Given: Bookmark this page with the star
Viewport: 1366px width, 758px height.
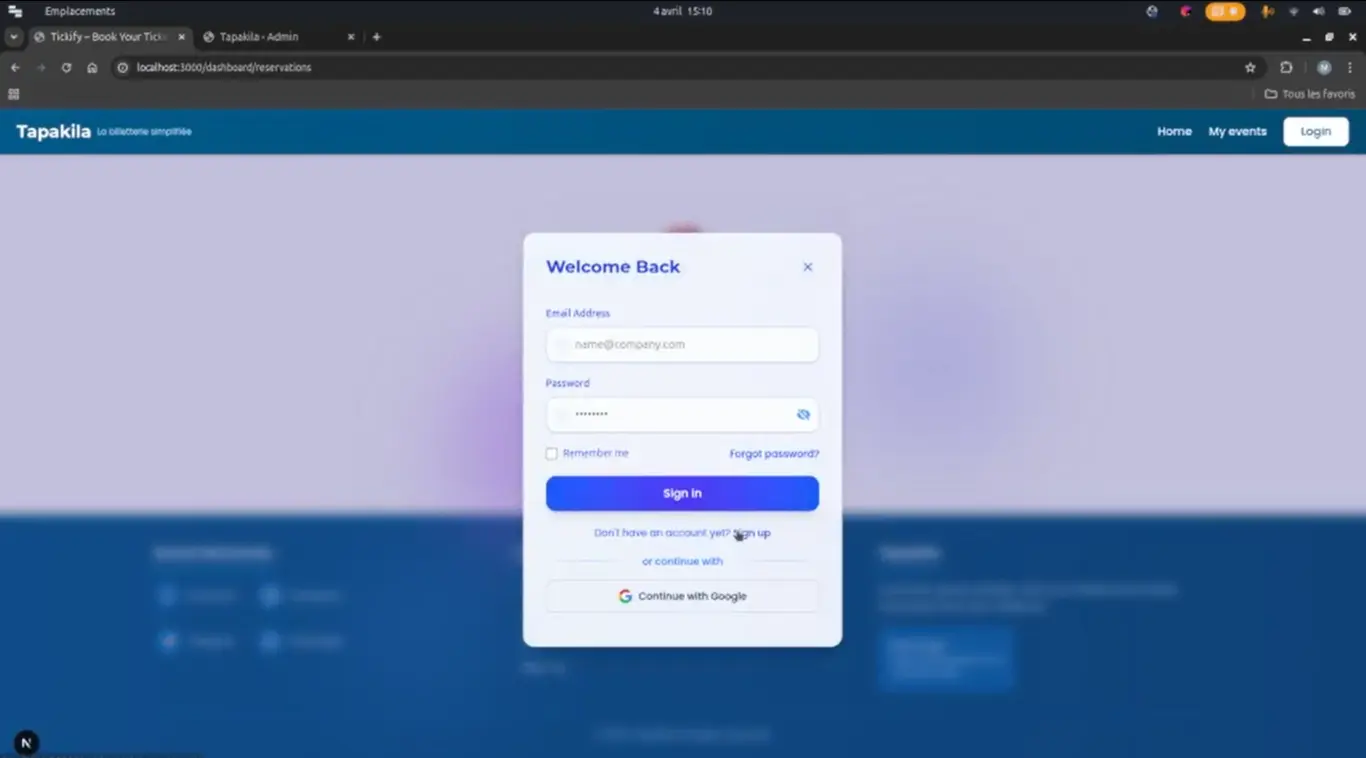Looking at the screenshot, I should coord(1250,68).
